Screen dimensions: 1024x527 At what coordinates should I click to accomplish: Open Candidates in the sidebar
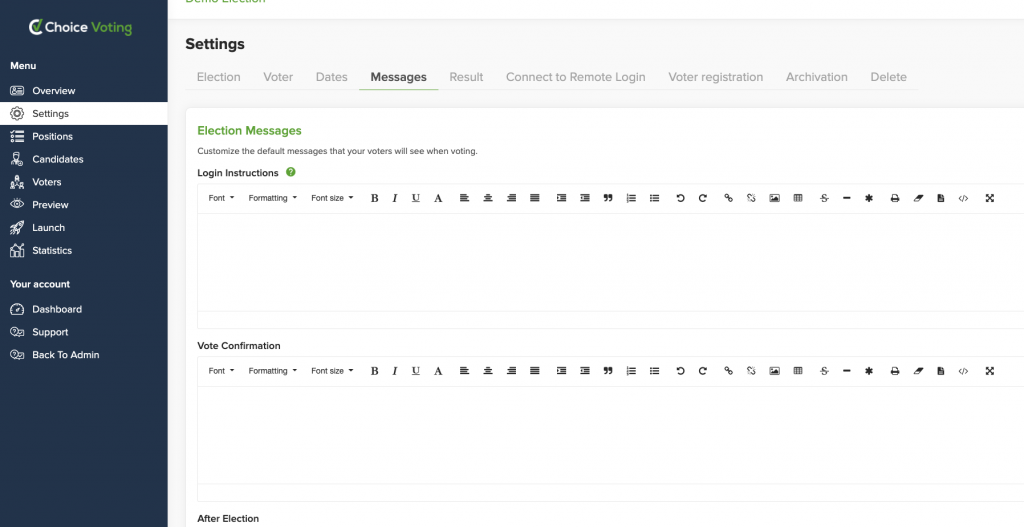point(84,159)
